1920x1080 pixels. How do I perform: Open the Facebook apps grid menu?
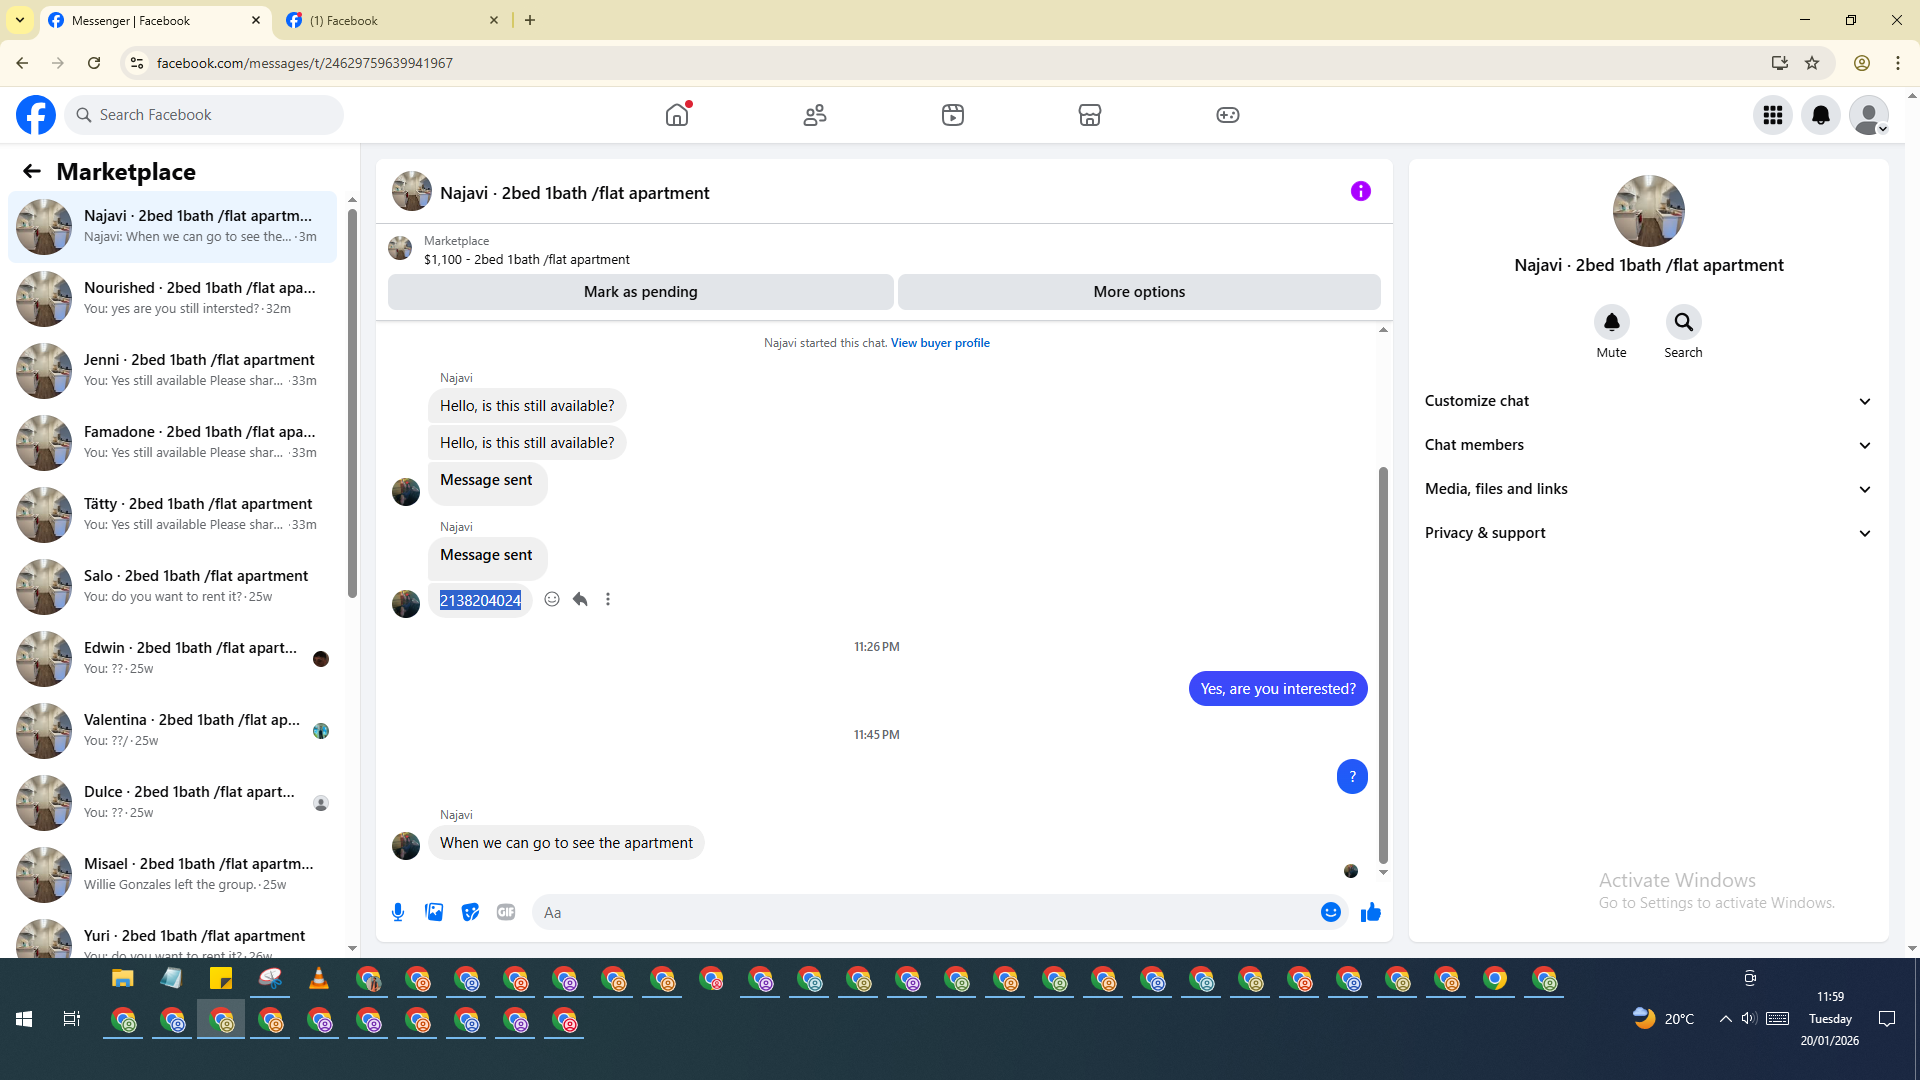pyautogui.click(x=1773, y=115)
